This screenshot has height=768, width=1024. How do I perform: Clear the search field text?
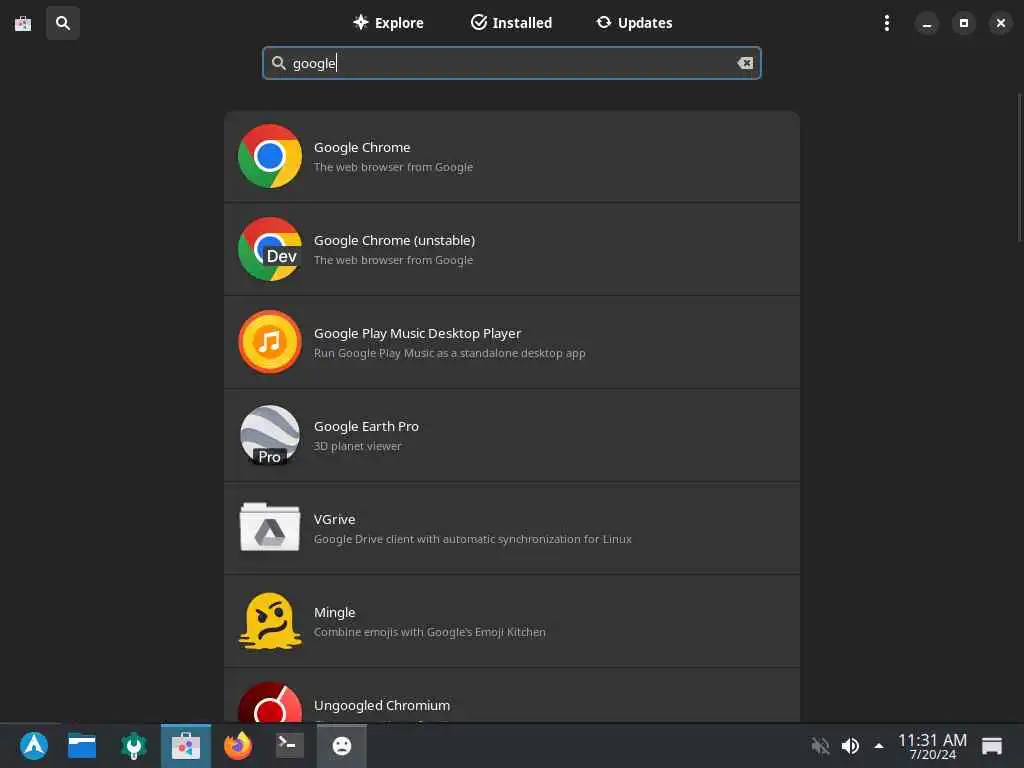pyautogui.click(x=745, y=63)
